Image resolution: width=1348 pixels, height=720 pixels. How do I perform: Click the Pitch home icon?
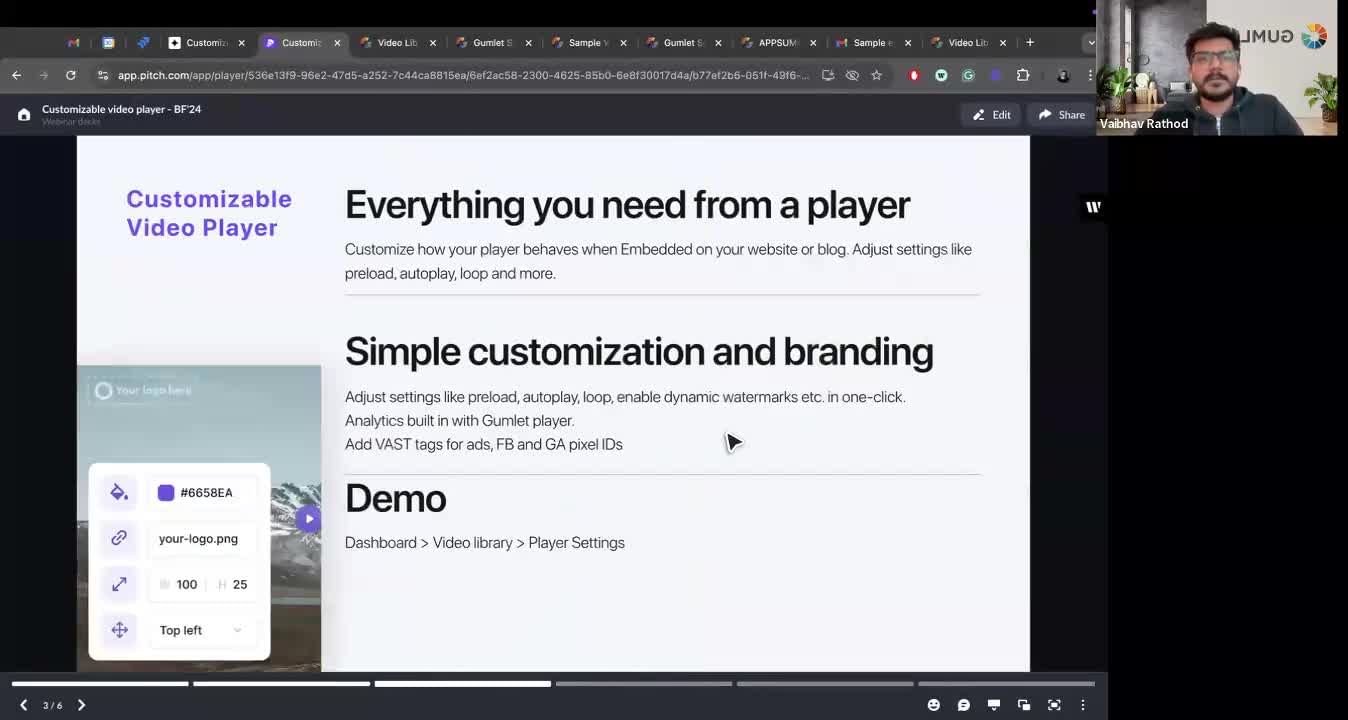(x=24, y=115)
